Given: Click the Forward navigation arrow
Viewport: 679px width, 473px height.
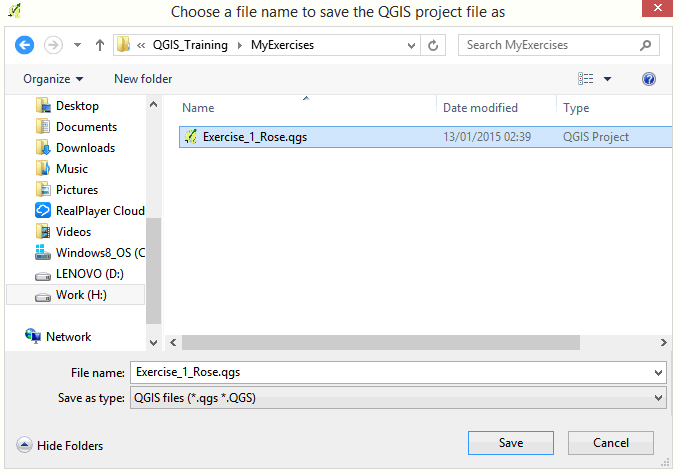Looking at the screenshot, I should click(x=53, y=45).
